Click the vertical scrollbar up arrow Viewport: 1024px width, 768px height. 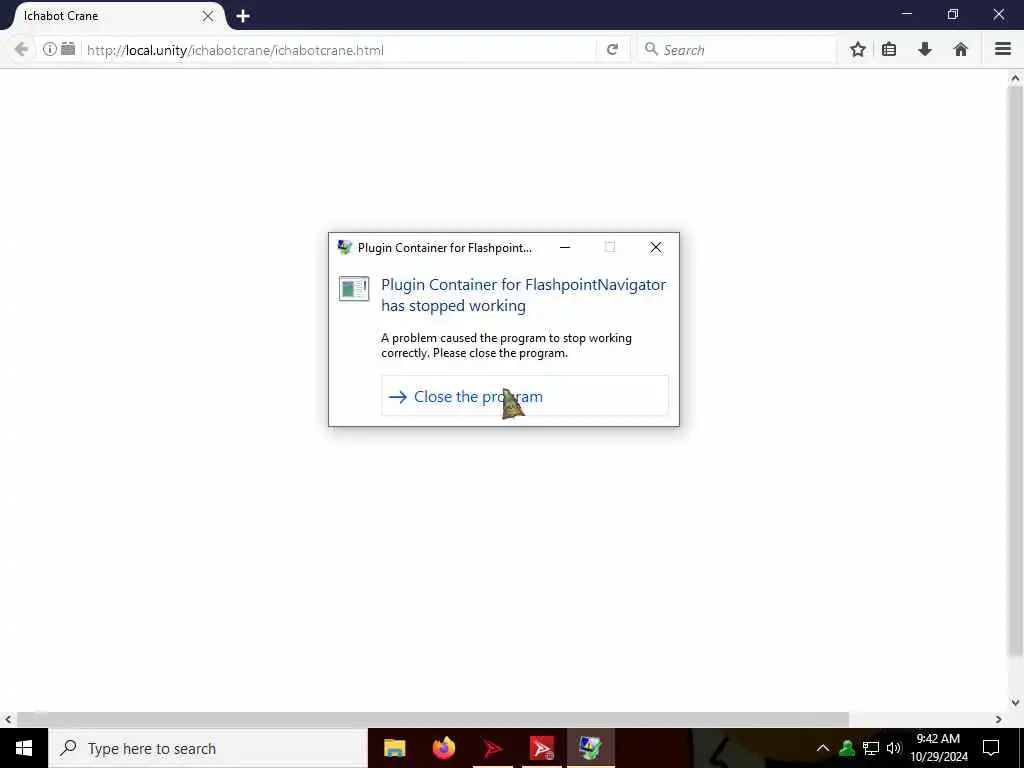pyautogui.click(x=1015, y=78)
